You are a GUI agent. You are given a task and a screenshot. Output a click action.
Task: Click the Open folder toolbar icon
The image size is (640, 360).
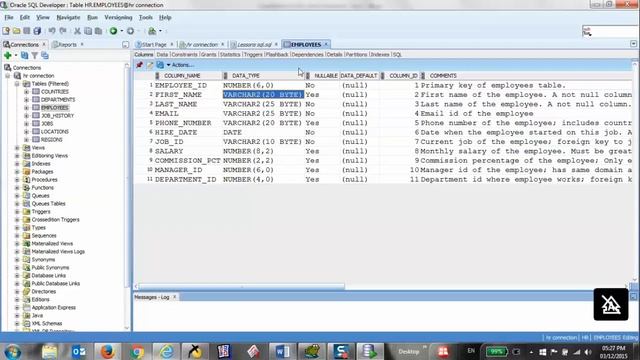(x=16, y=31)
